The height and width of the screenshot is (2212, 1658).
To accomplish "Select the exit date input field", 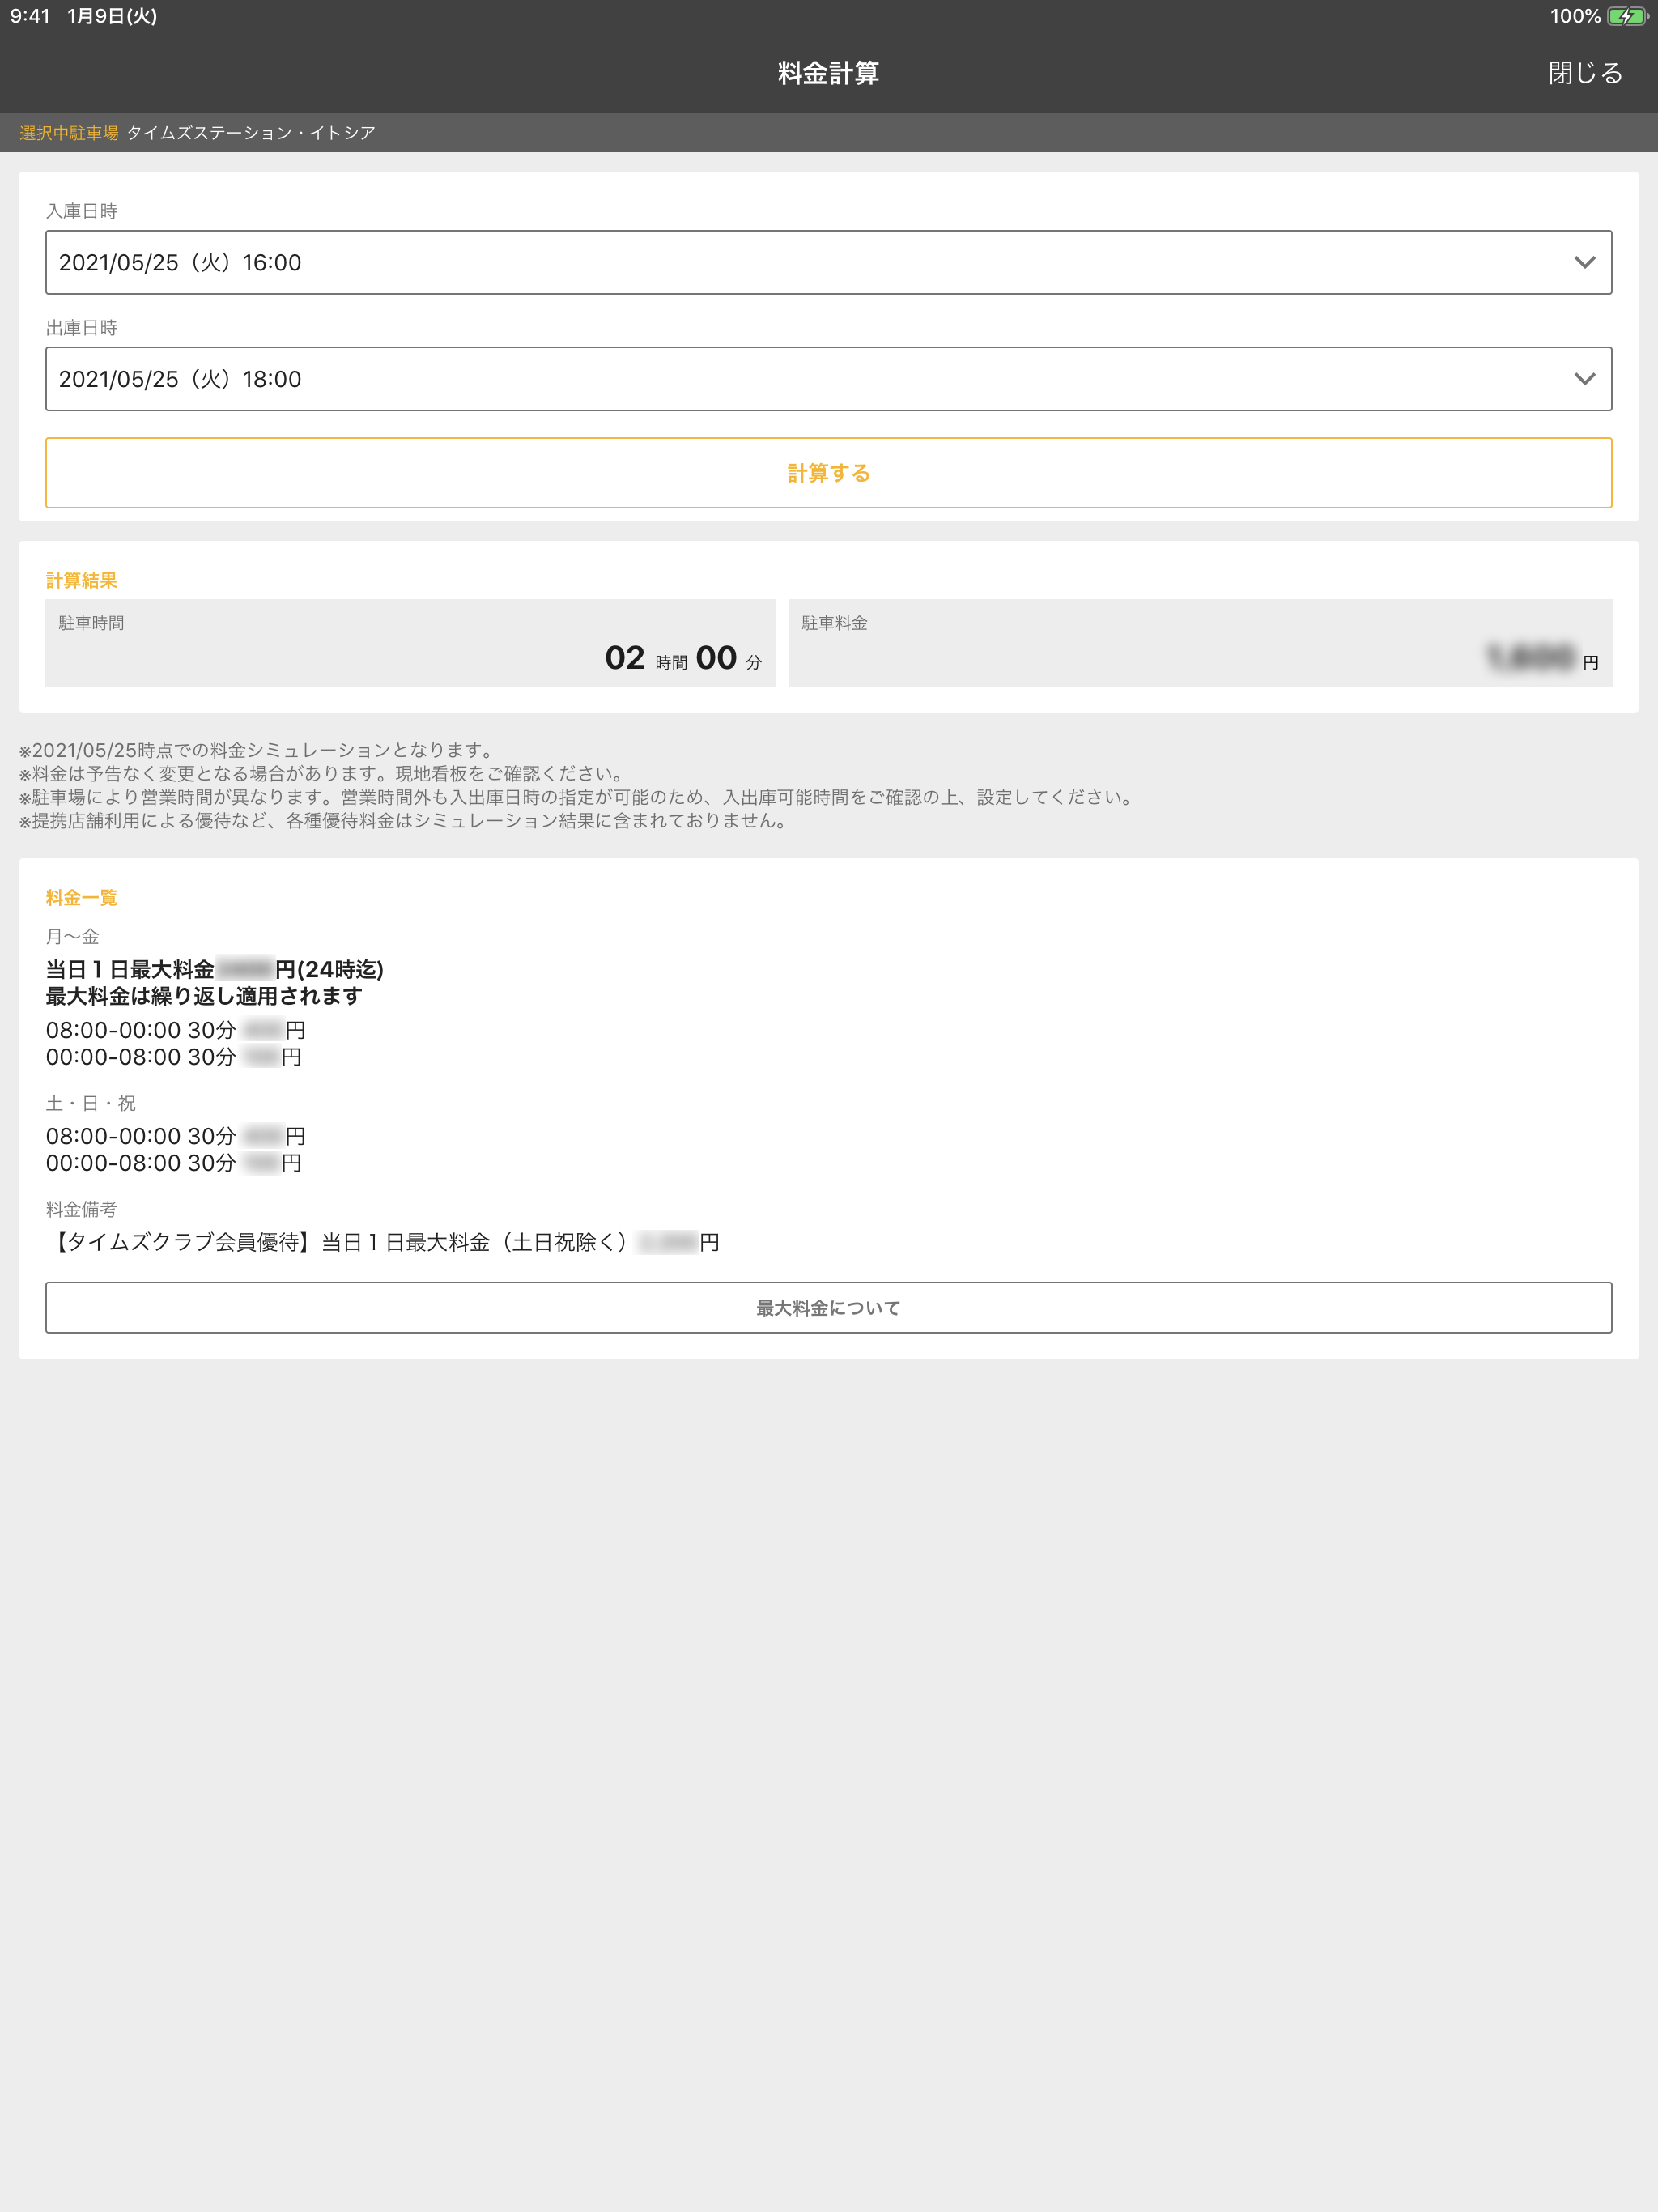I will pyautogui.click(x=400, y=378).
